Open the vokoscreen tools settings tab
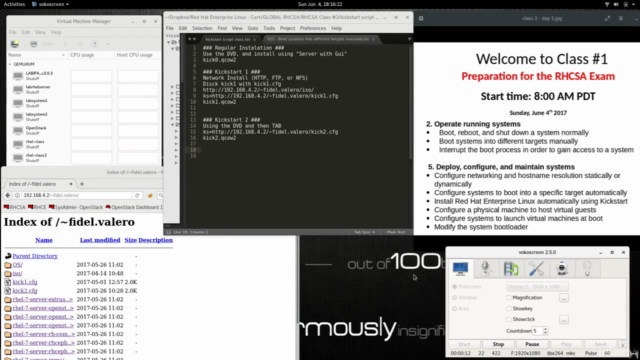 coord(536,269)
